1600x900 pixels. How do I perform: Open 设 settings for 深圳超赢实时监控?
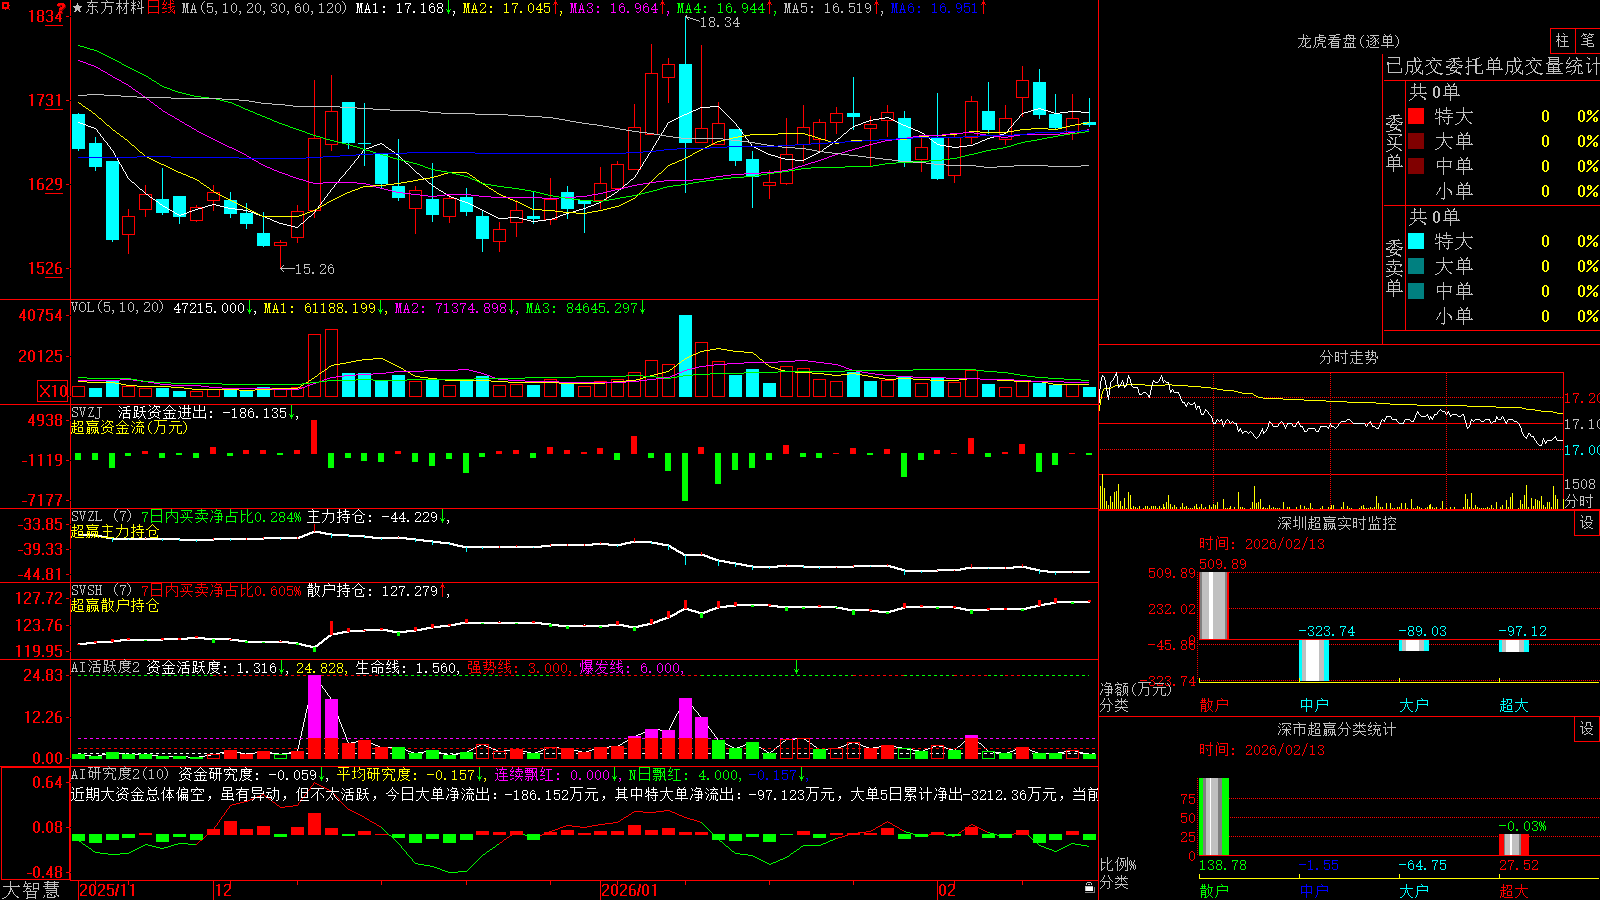[x=1587, y=523]
